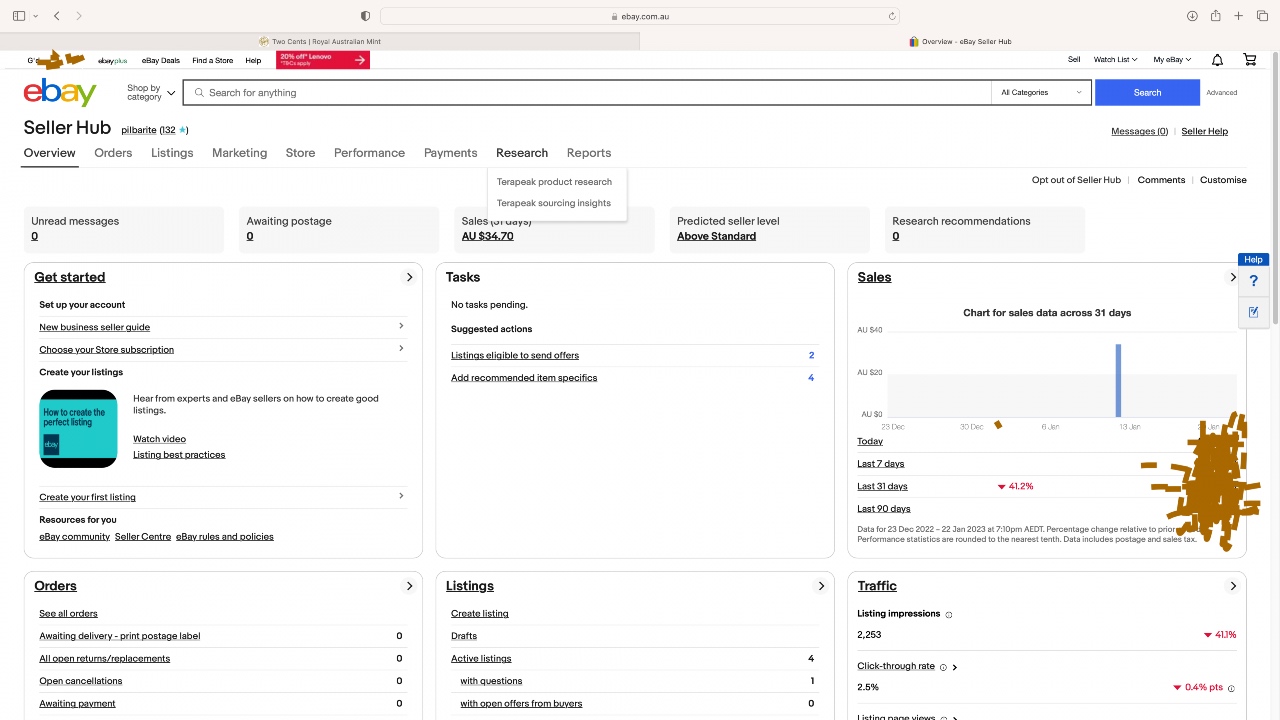
Task: Click the eBay logo
Action: (x=60, y=92)
